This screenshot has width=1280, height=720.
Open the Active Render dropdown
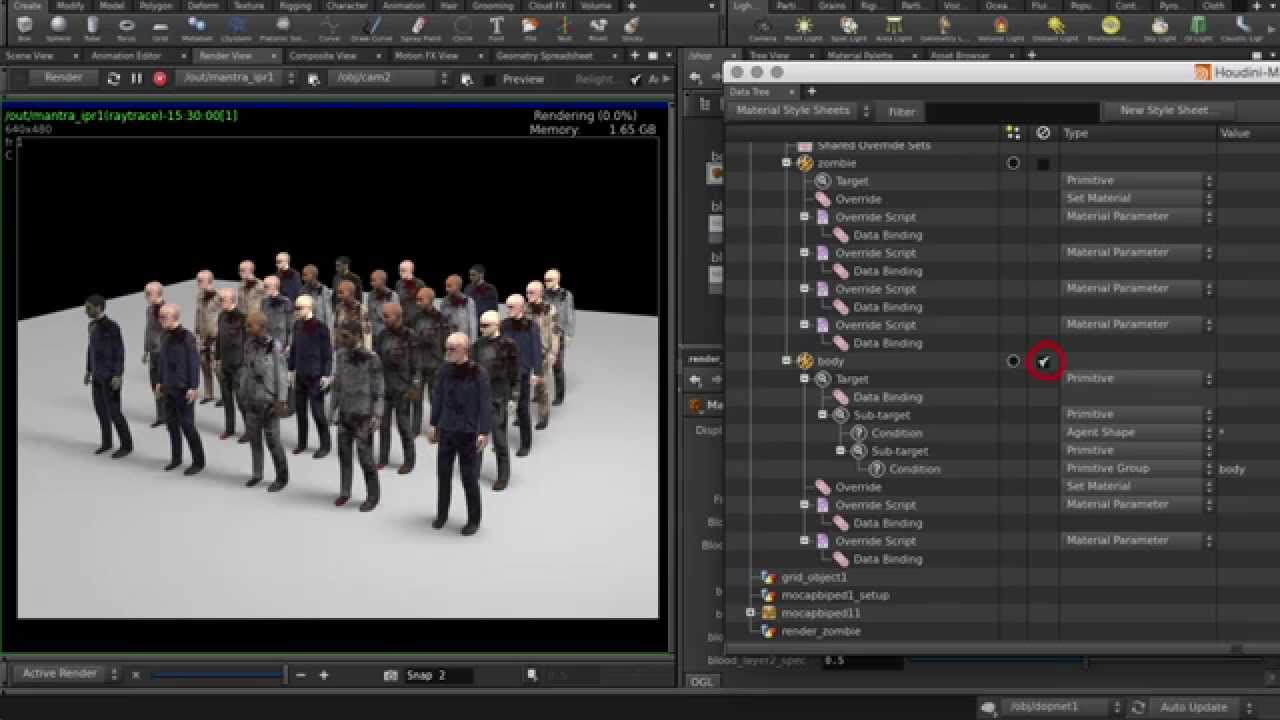[x=69, y=674]
